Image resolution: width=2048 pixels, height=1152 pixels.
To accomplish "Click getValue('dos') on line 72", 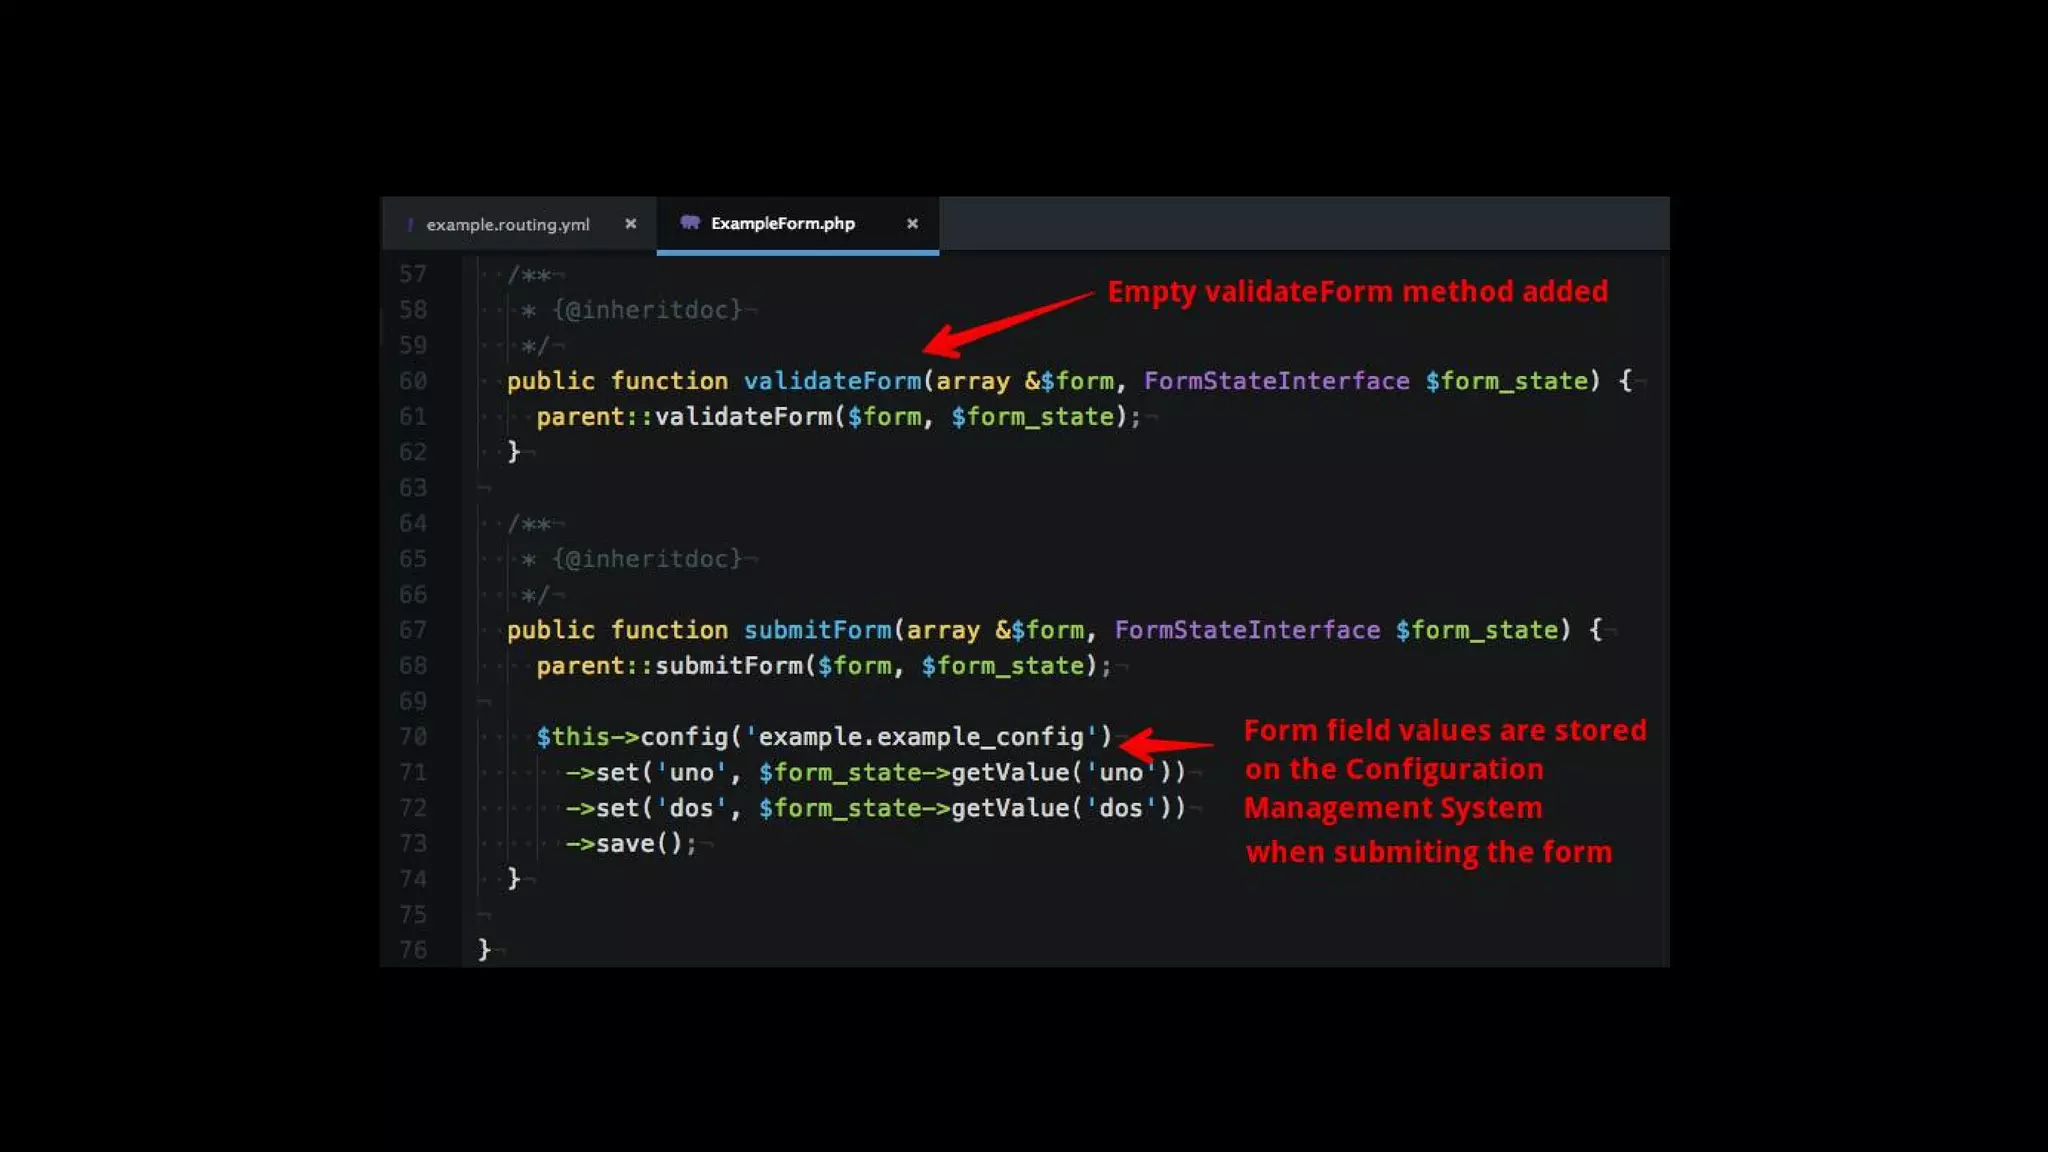I will 1061,808.
